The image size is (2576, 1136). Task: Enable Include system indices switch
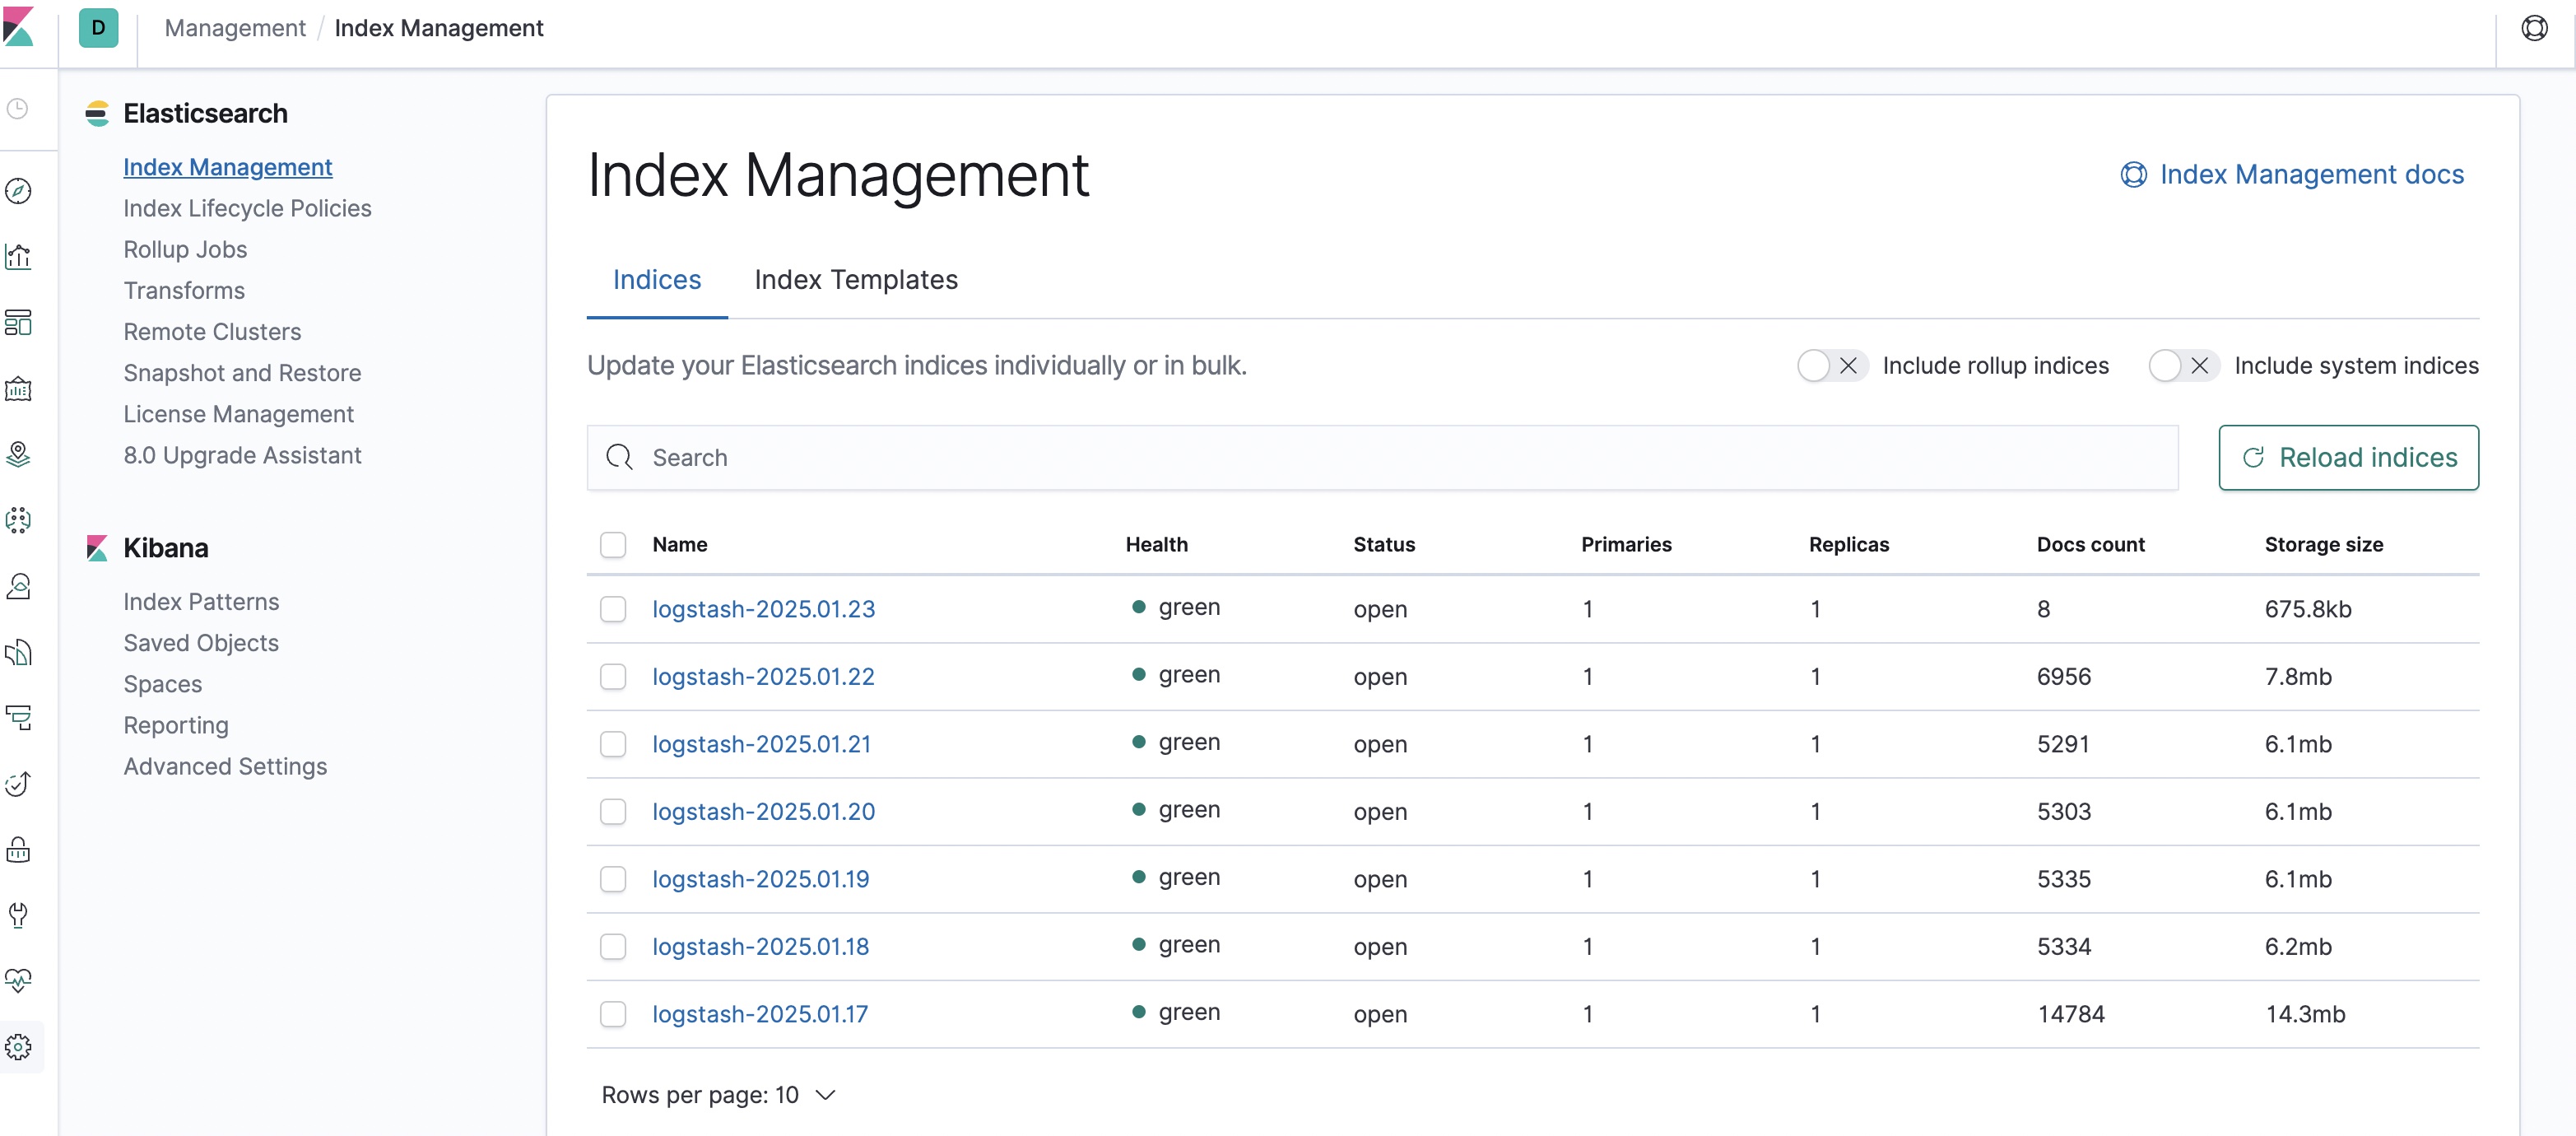click(2184, 366)
